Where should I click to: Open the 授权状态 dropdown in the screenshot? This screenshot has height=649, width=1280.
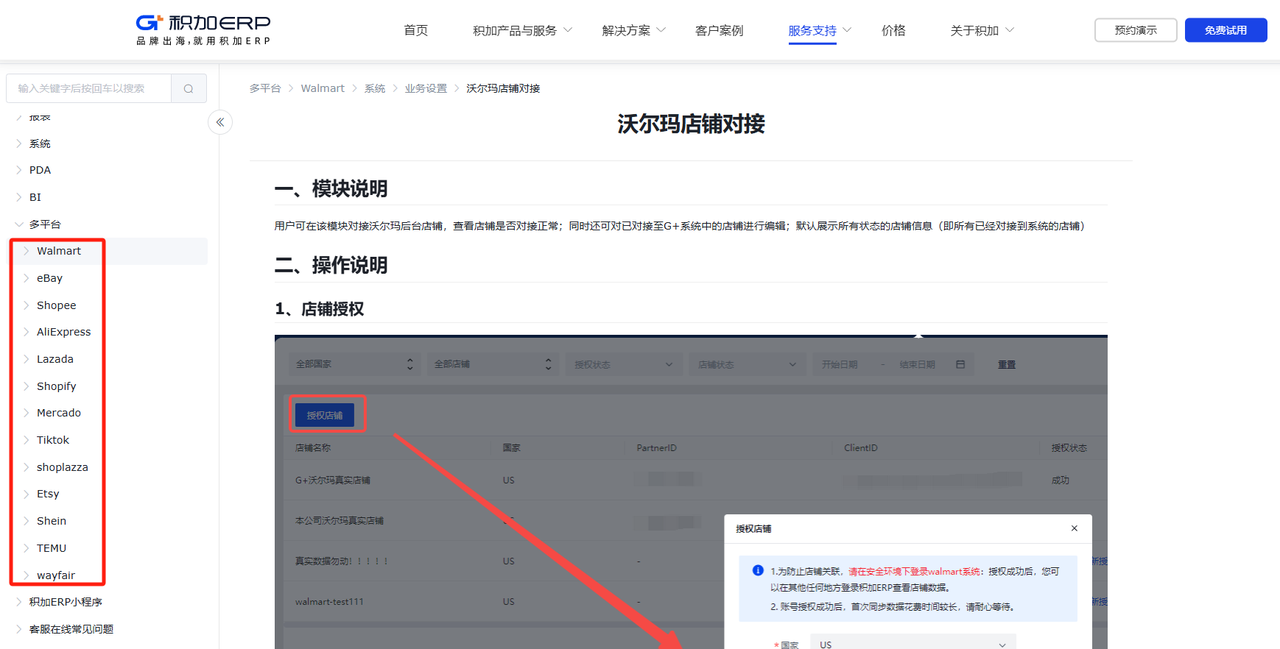click(623, 365)
